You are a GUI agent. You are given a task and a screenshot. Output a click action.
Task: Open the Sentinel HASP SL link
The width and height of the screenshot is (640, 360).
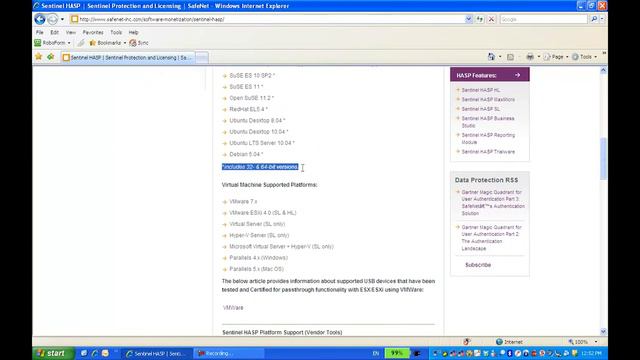tap(480, 109)
